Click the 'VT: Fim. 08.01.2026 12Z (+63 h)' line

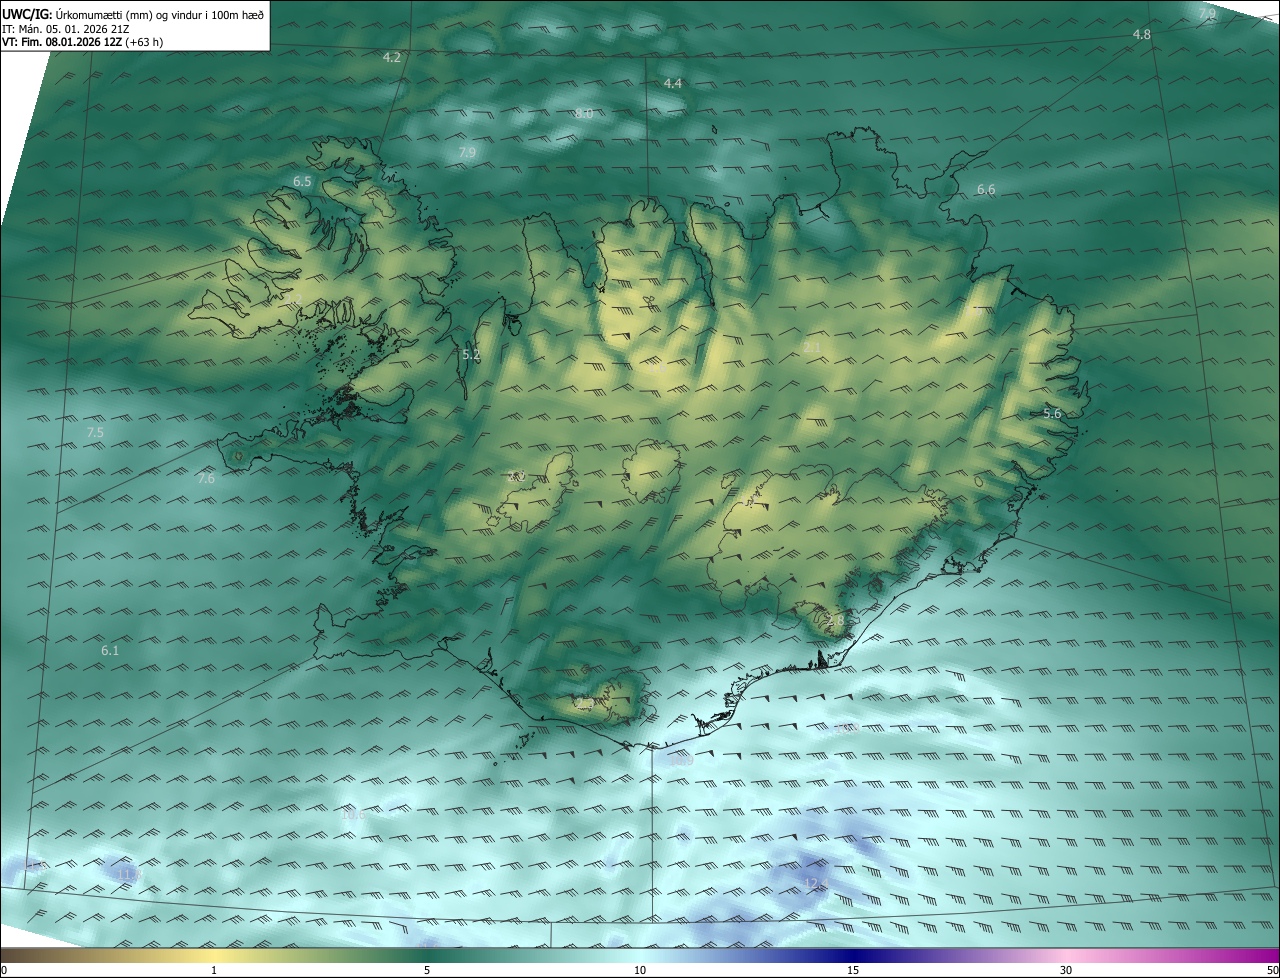point(82,42)
